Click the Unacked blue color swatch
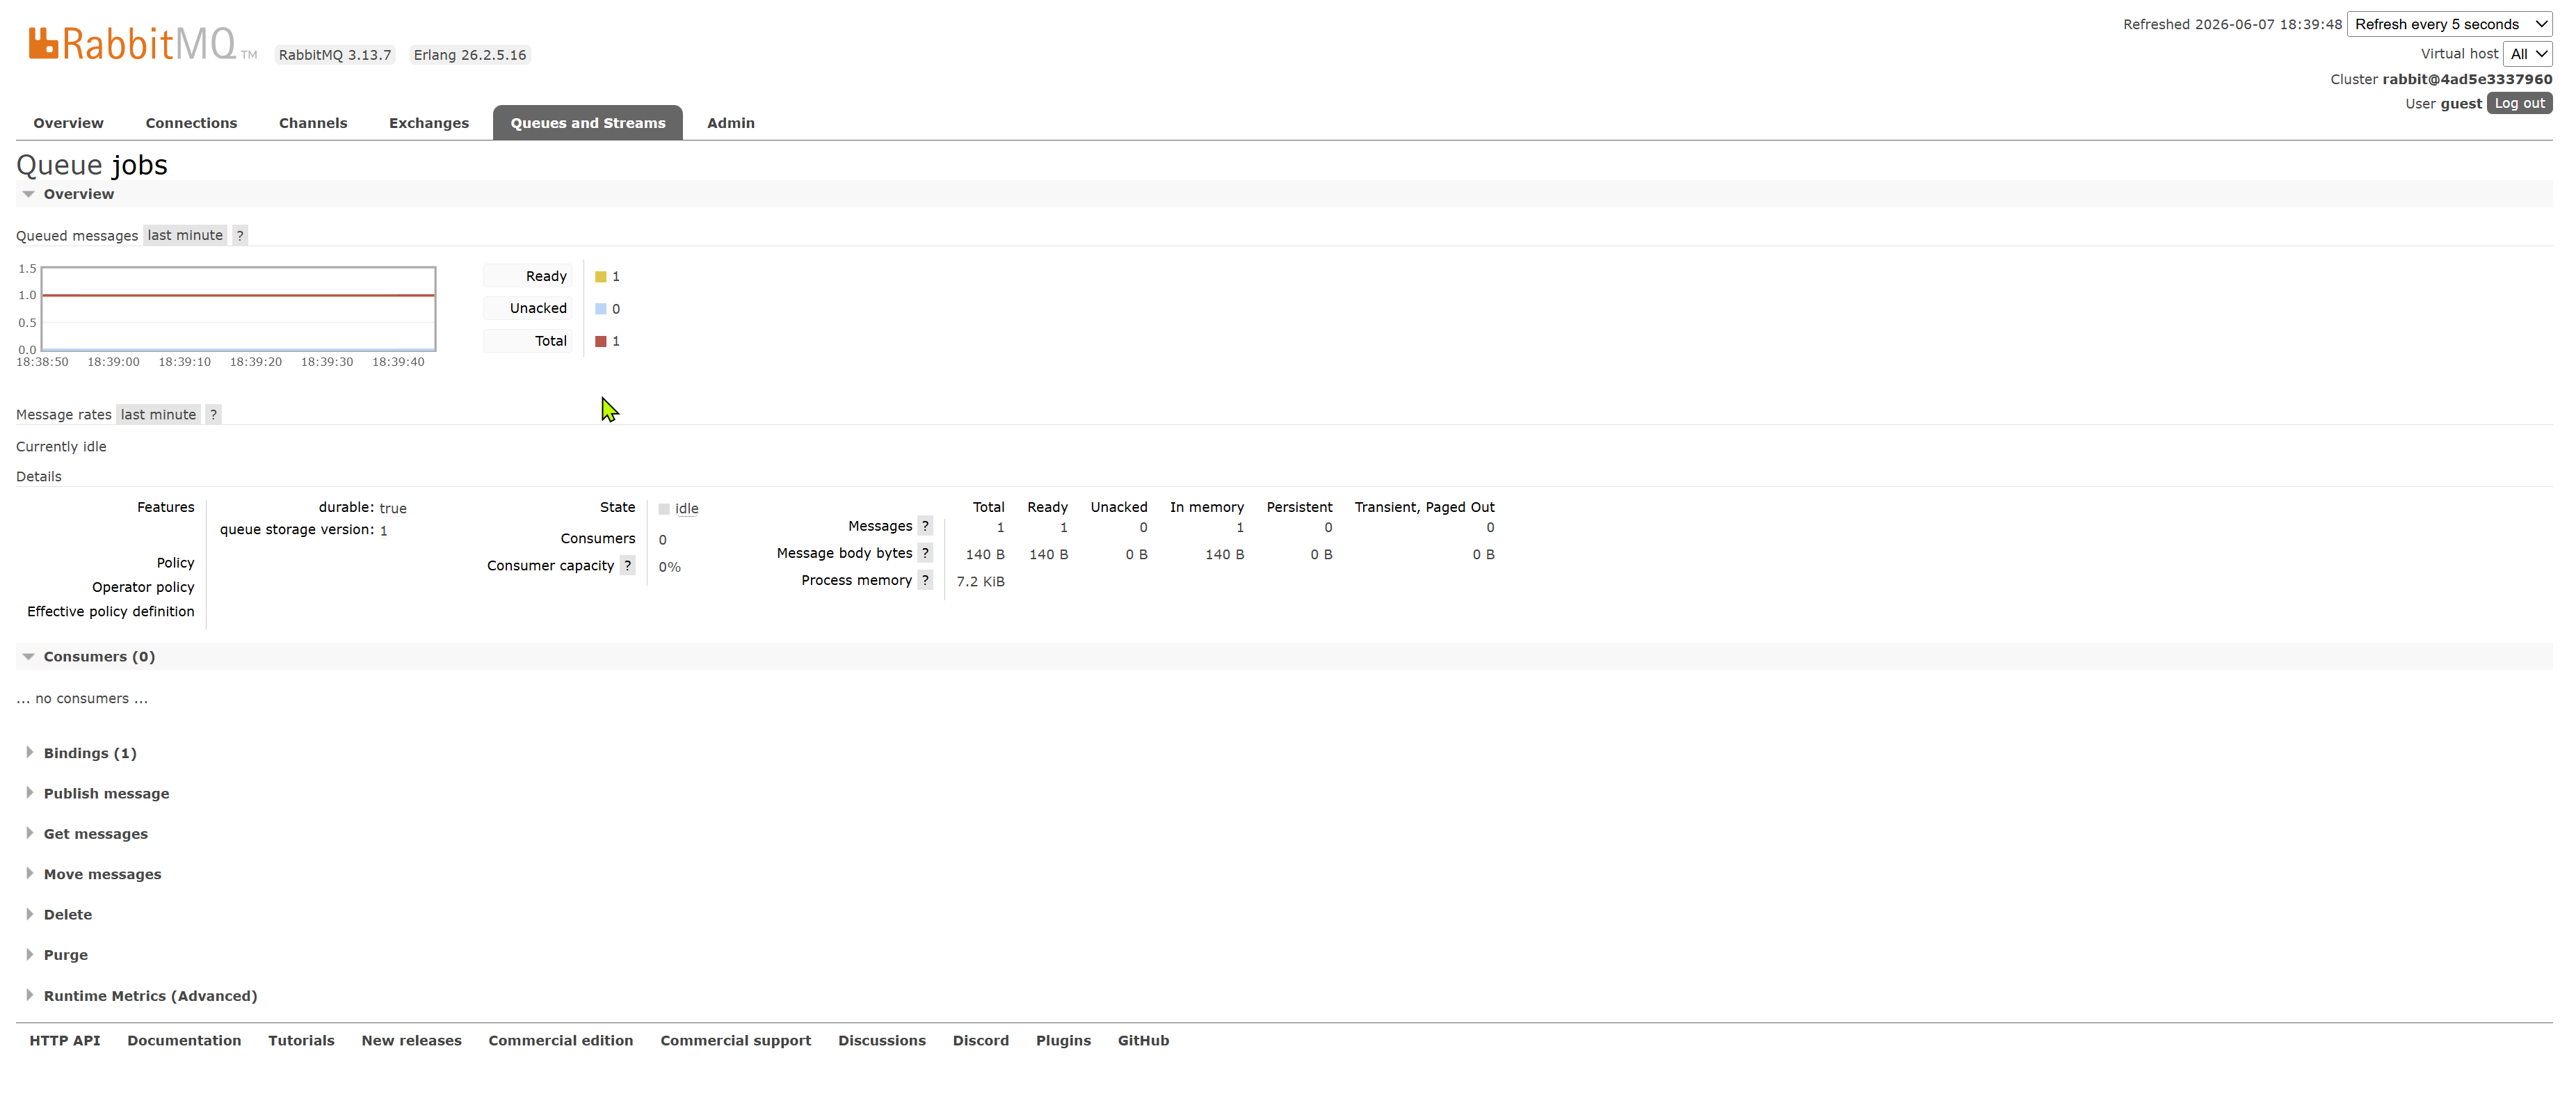The height and width of the screenshot is (1099, 2576). click(x=601, y=308)
